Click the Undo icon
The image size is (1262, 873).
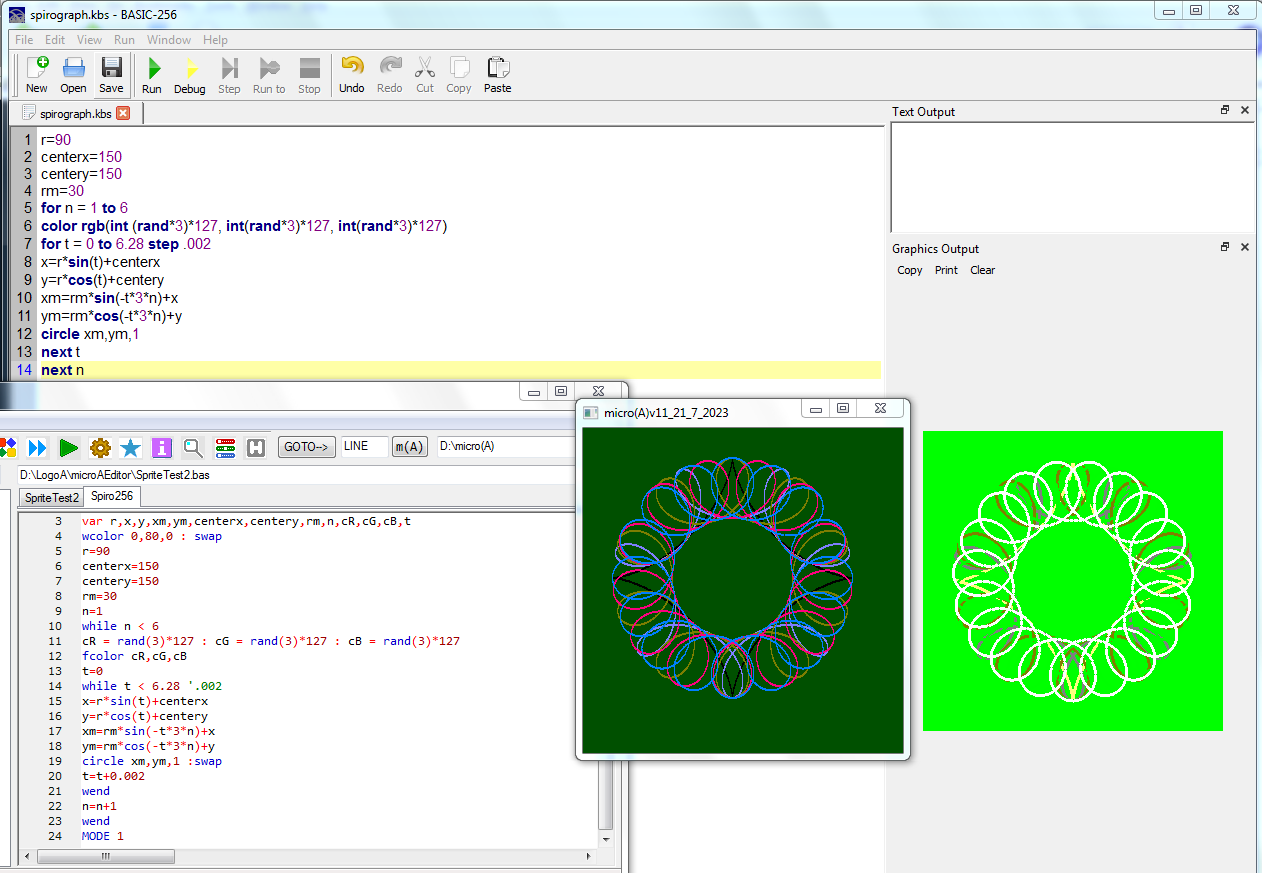(352, 67)
